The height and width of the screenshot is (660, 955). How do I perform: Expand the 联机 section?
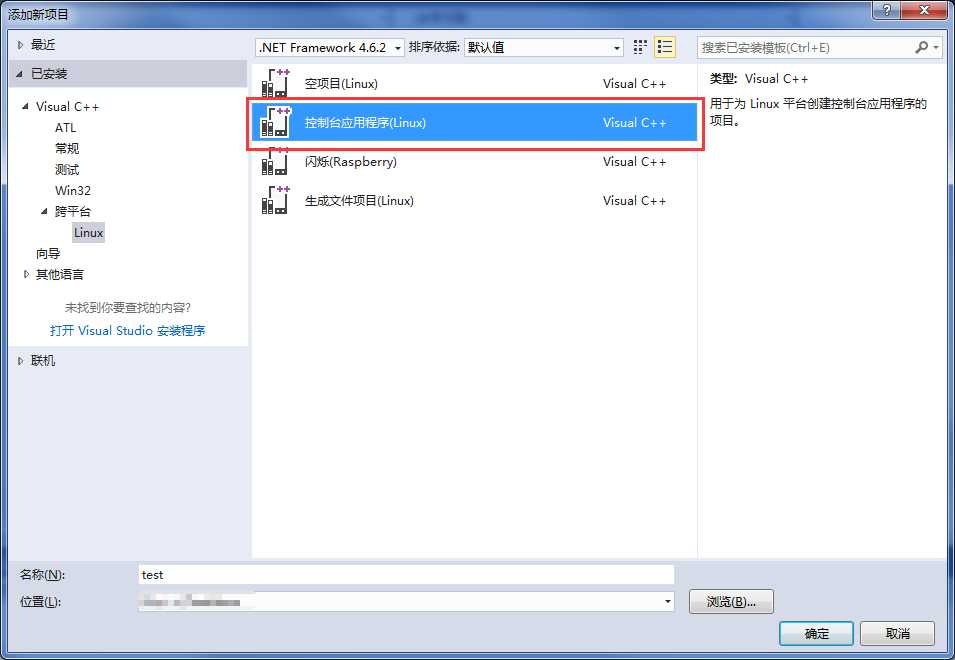click(x=21, y=361)
